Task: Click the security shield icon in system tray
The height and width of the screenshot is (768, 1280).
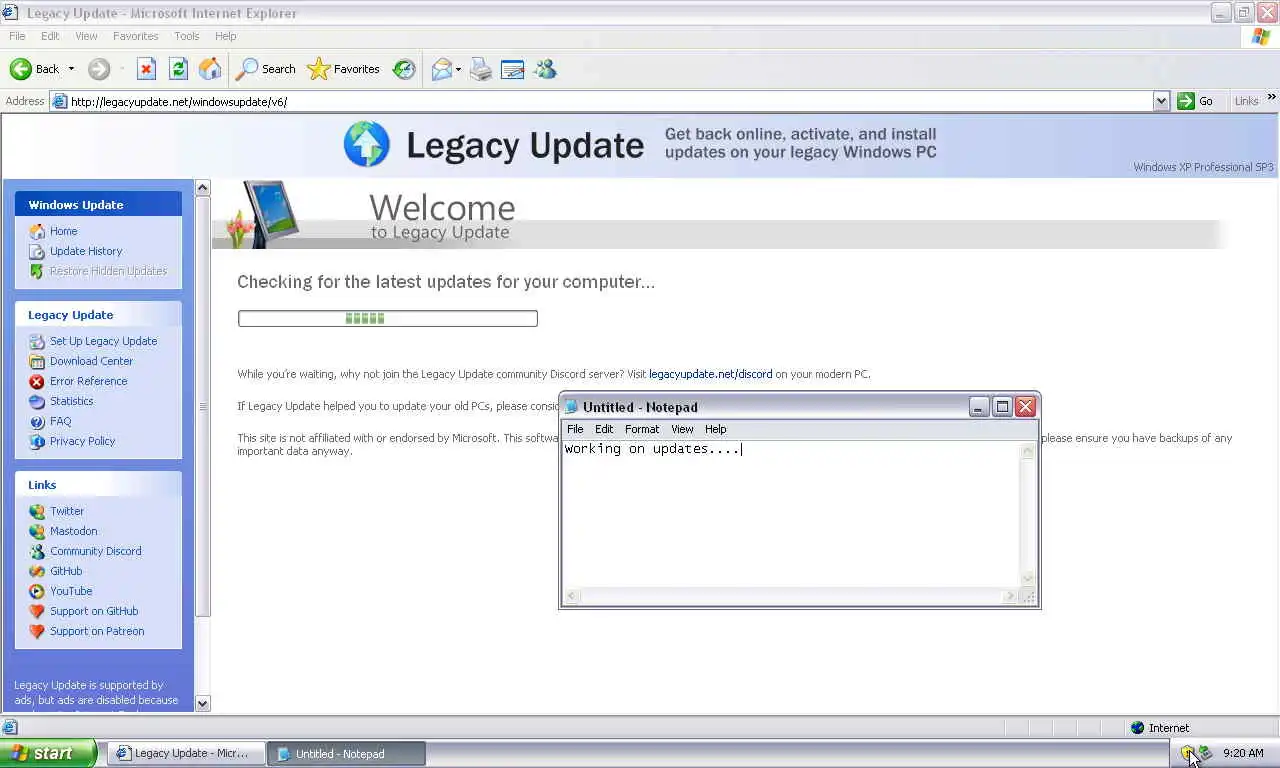Action: coord(1187,753)
